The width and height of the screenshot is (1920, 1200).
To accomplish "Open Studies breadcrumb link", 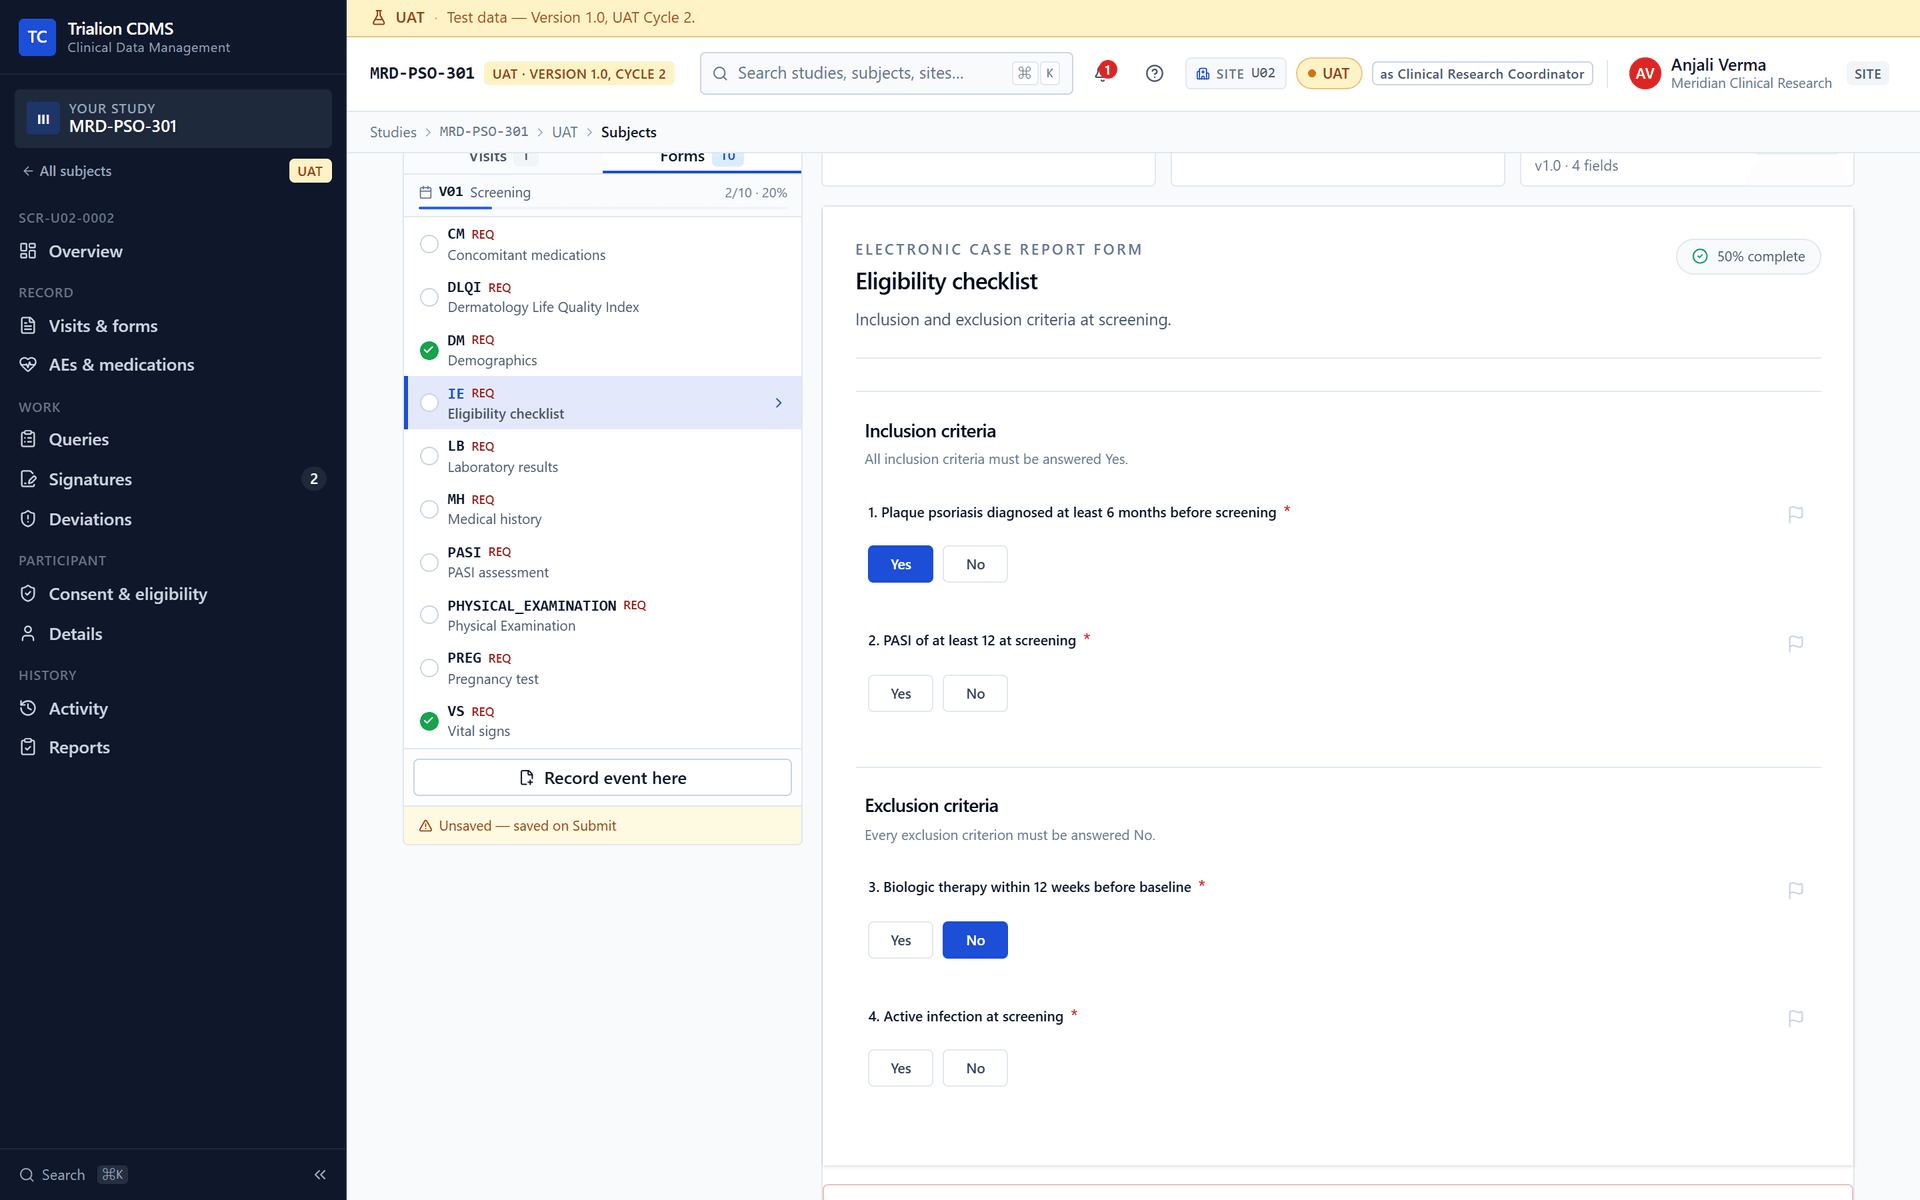I will [393, 132].
